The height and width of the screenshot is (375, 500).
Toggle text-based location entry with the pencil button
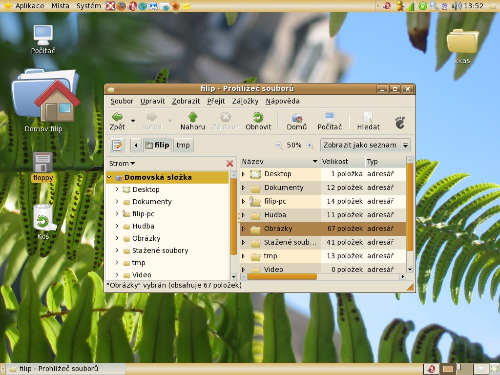tap(117, 145)
